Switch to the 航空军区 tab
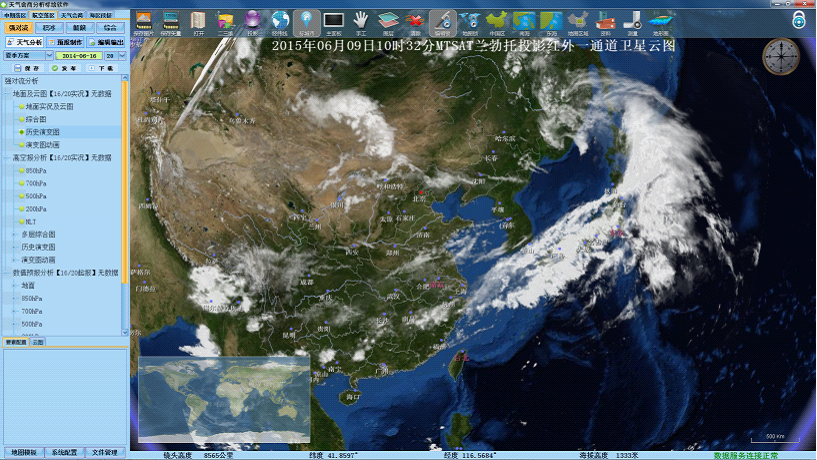 tap(43, 15)
